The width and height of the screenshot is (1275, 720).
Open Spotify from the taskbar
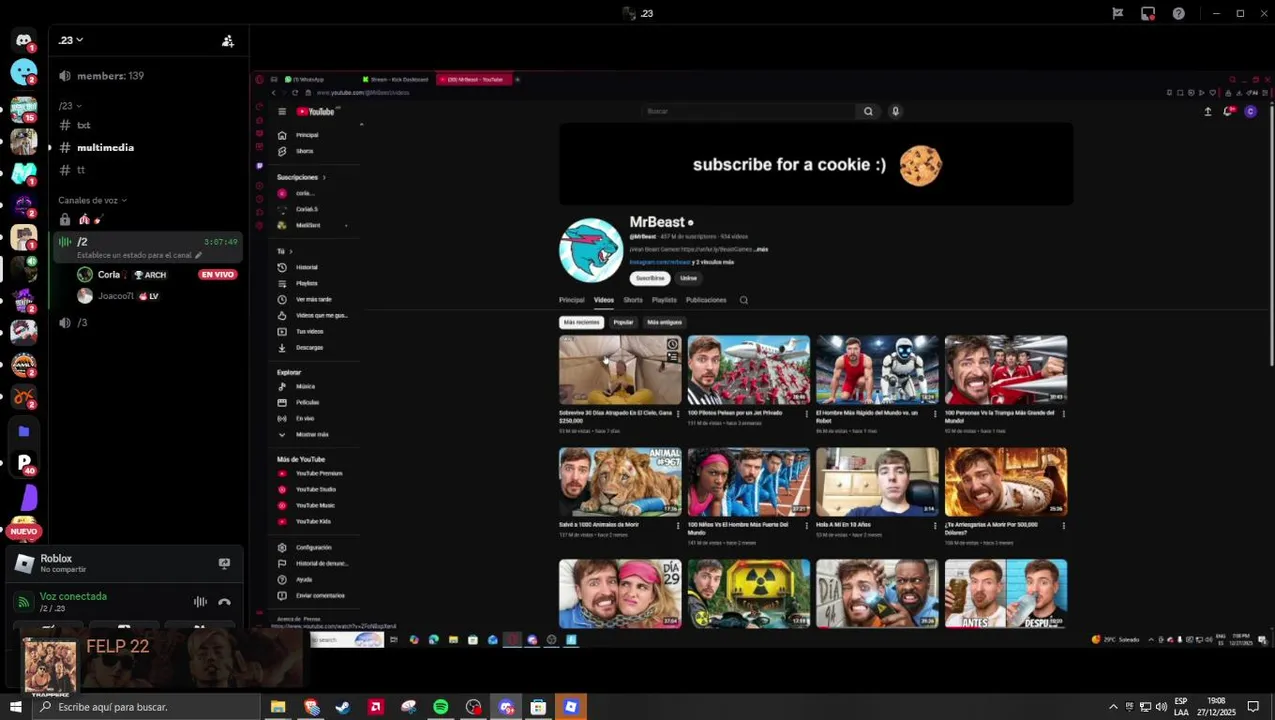point(441,707)
